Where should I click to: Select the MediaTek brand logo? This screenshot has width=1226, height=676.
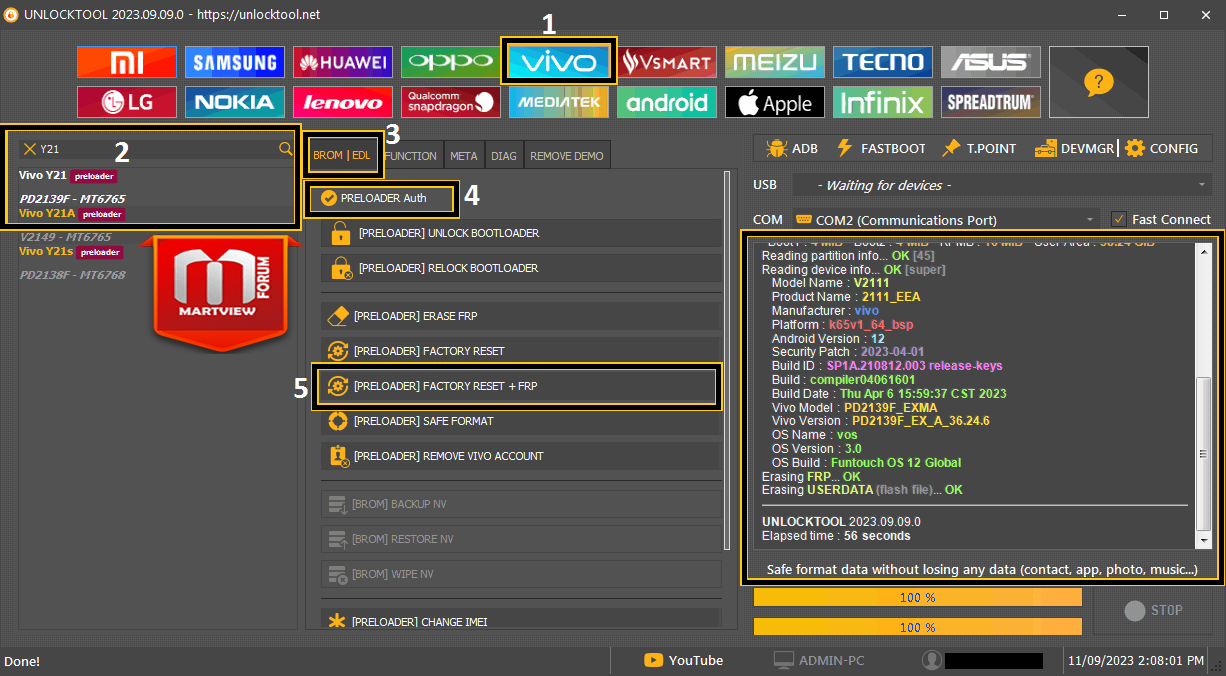[x=558, y=102]
